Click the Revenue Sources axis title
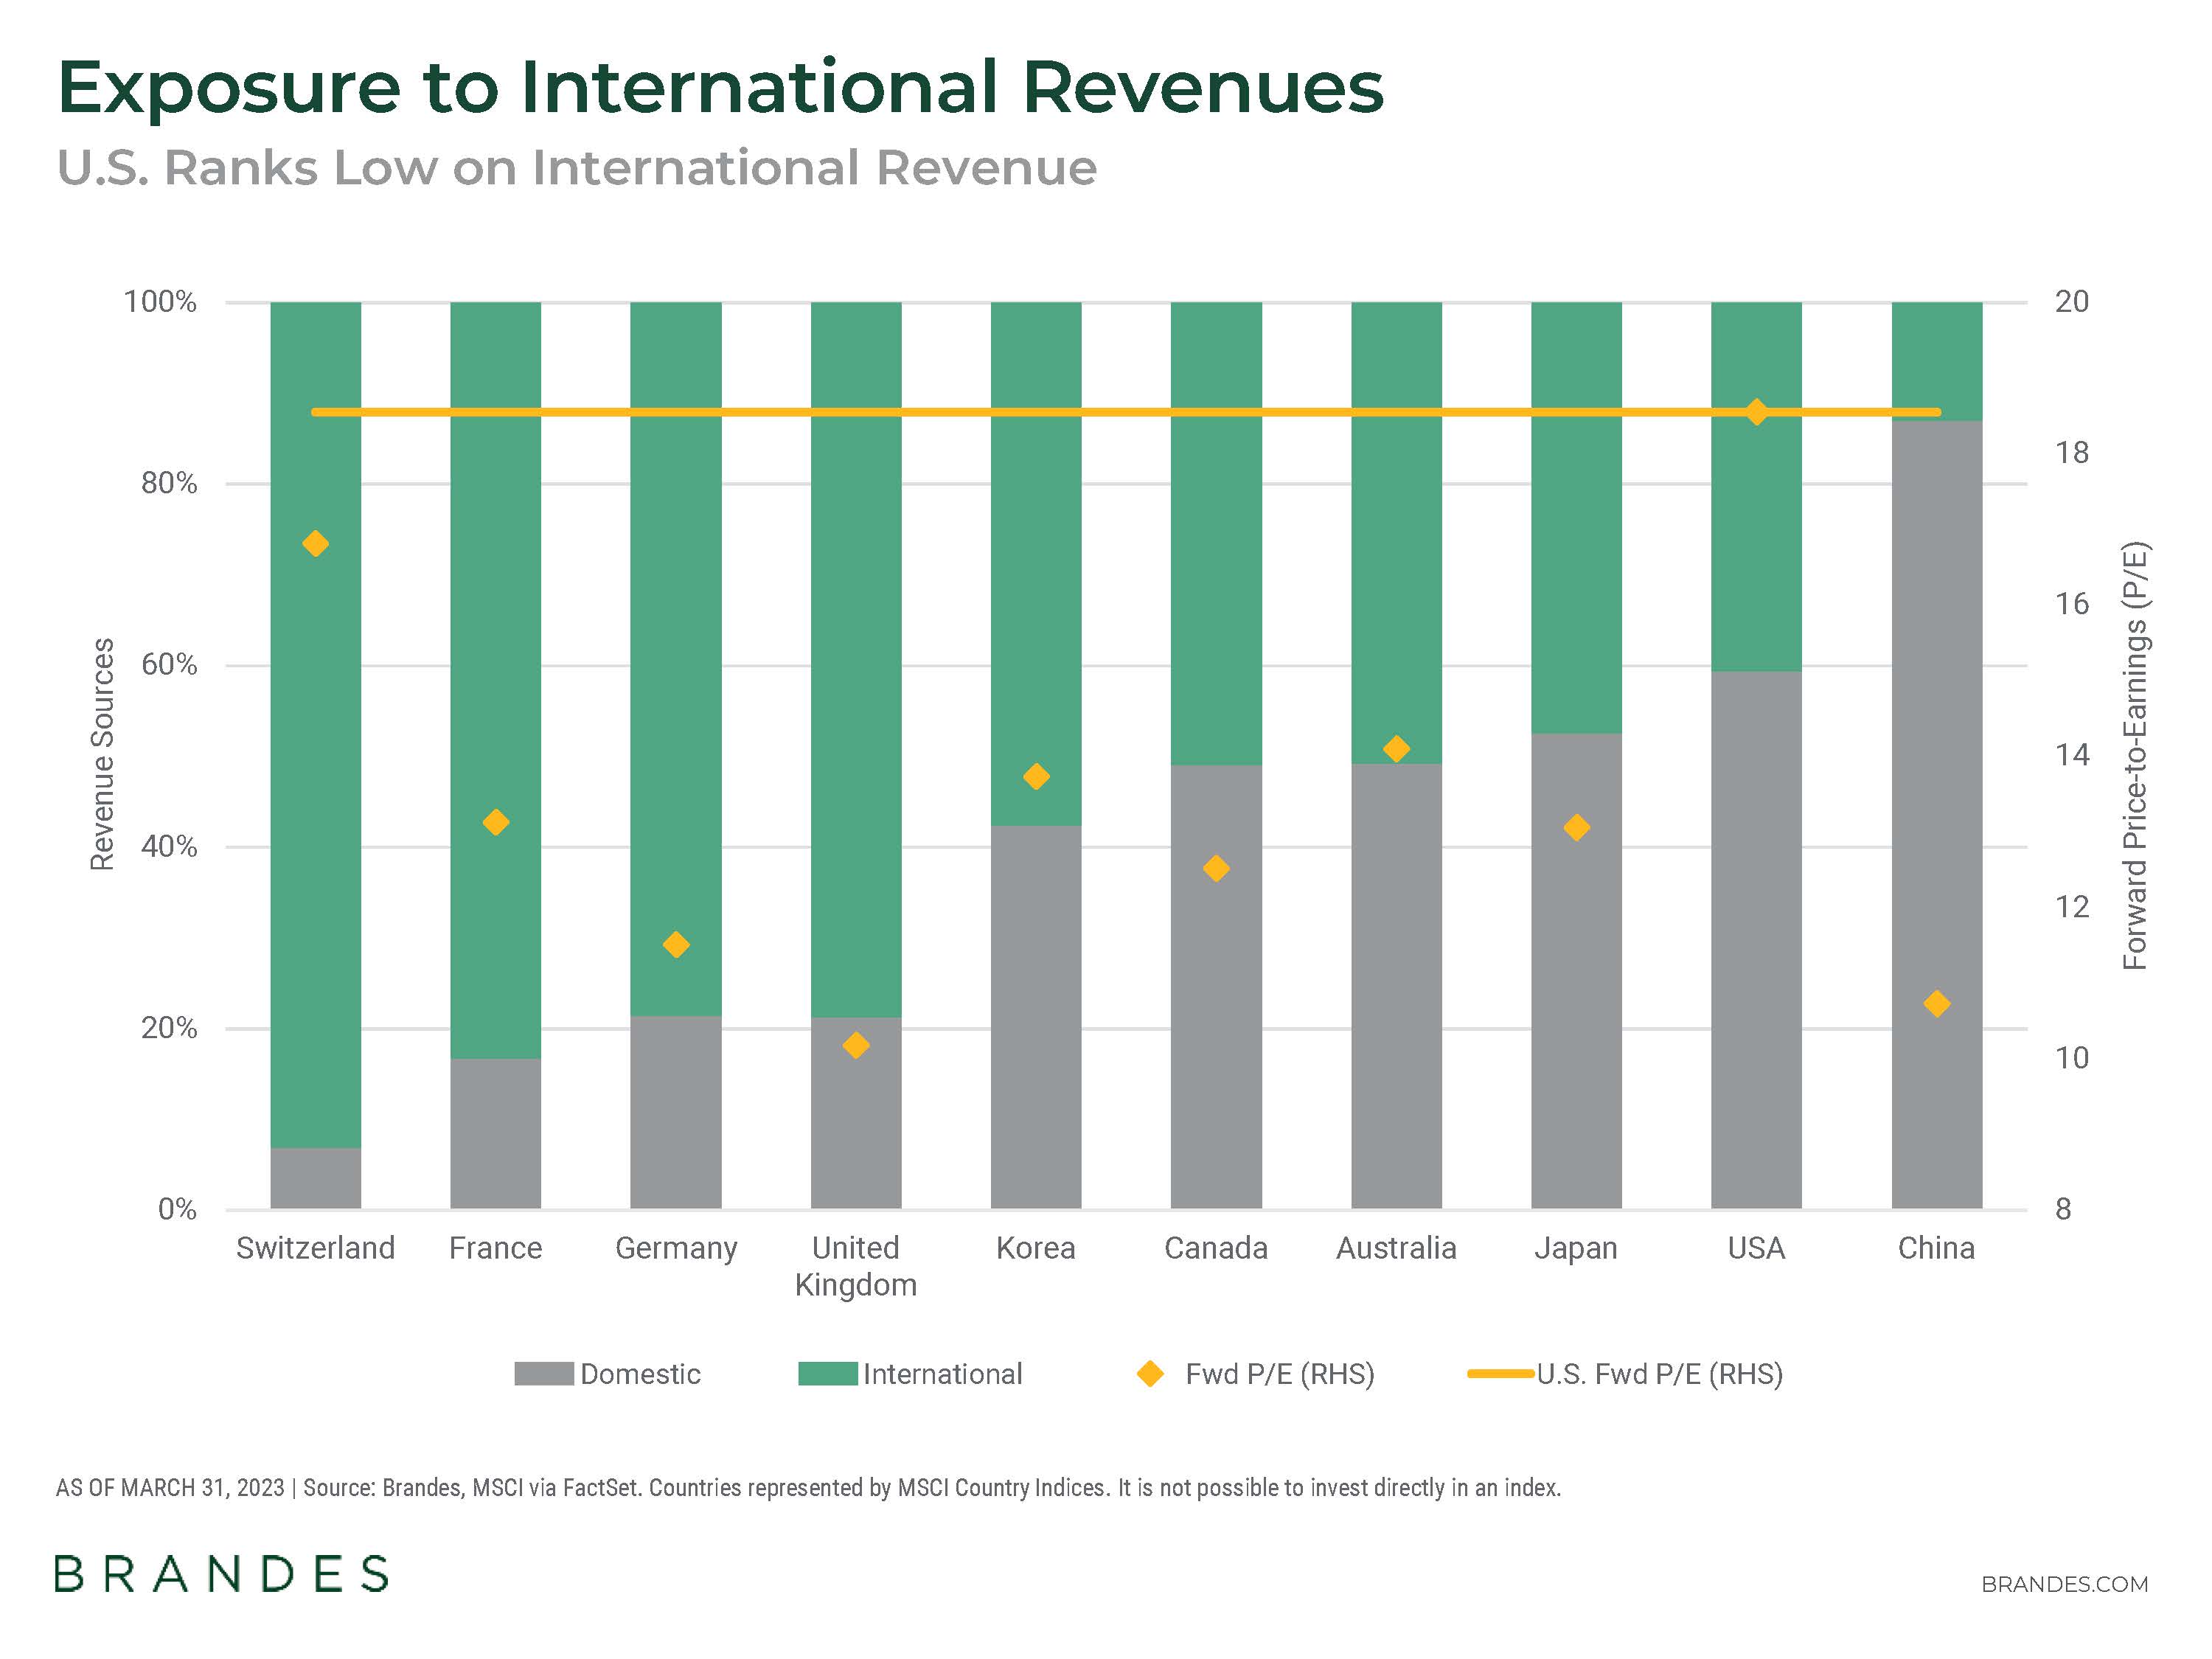The width and height of the screenshot is (2212, 1659). [102, 754]
